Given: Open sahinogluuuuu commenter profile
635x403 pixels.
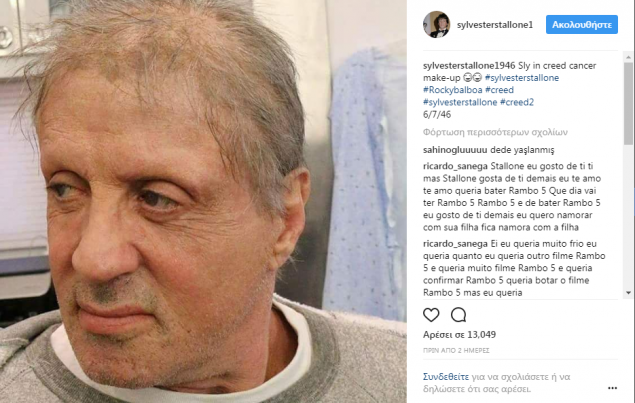Looking at the screenshot, I should [x=455, y=150].
